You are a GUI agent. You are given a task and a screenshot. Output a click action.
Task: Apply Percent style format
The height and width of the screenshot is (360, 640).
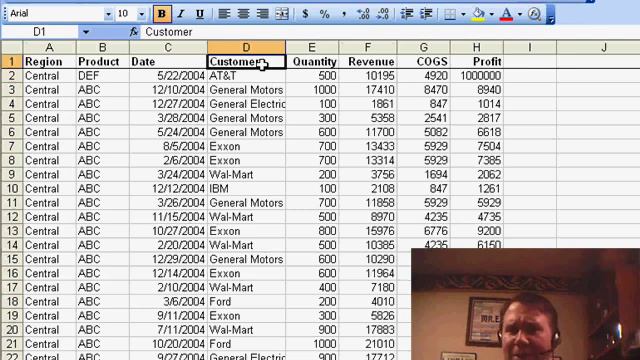point(324,14)
